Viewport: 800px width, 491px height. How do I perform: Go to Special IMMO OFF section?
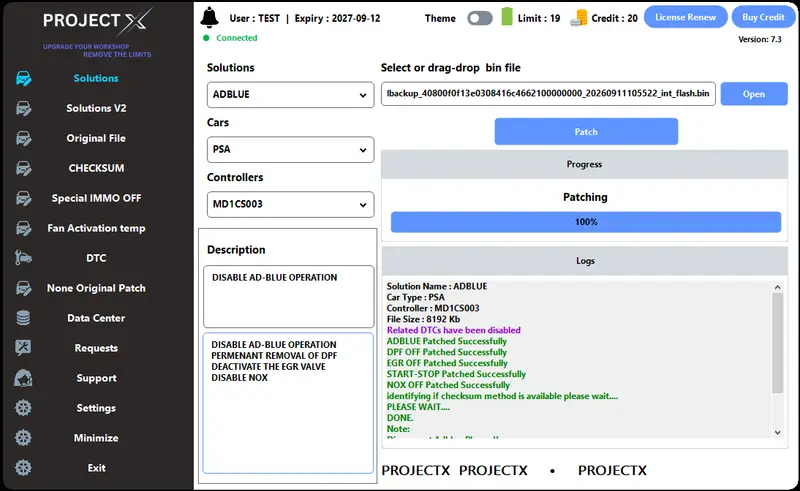pos(96,198)
